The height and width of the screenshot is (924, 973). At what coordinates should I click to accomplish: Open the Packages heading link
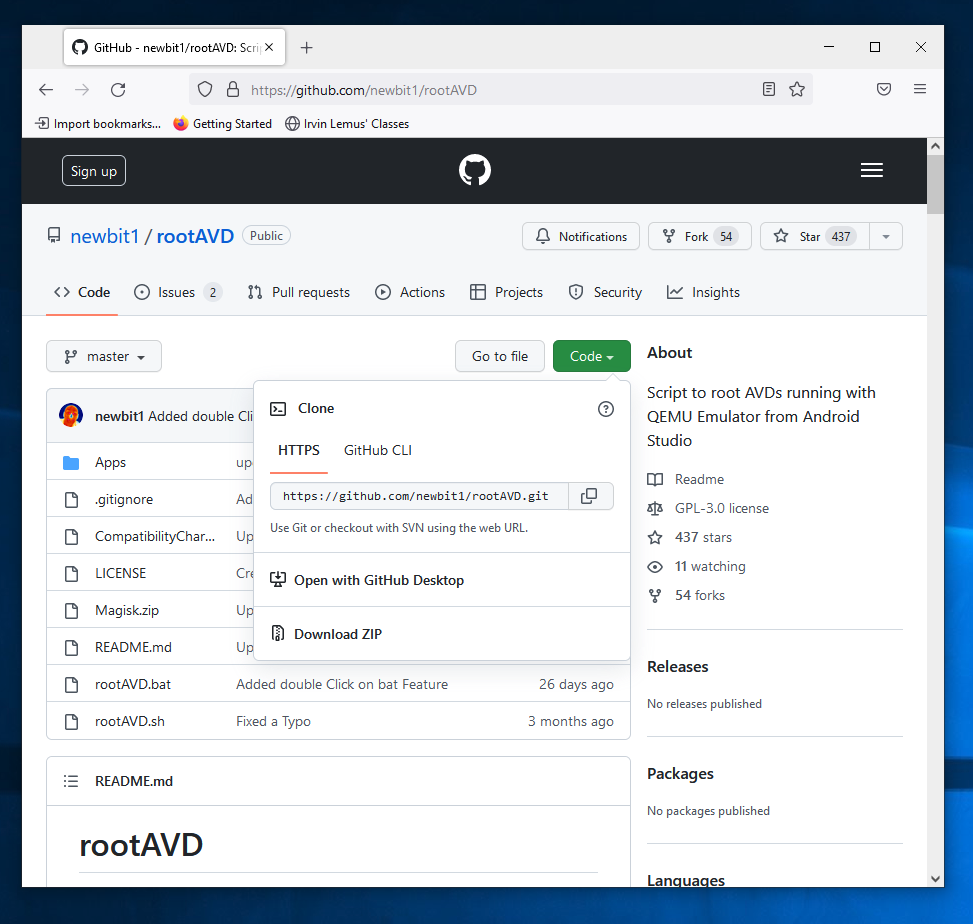pos(680,774)
